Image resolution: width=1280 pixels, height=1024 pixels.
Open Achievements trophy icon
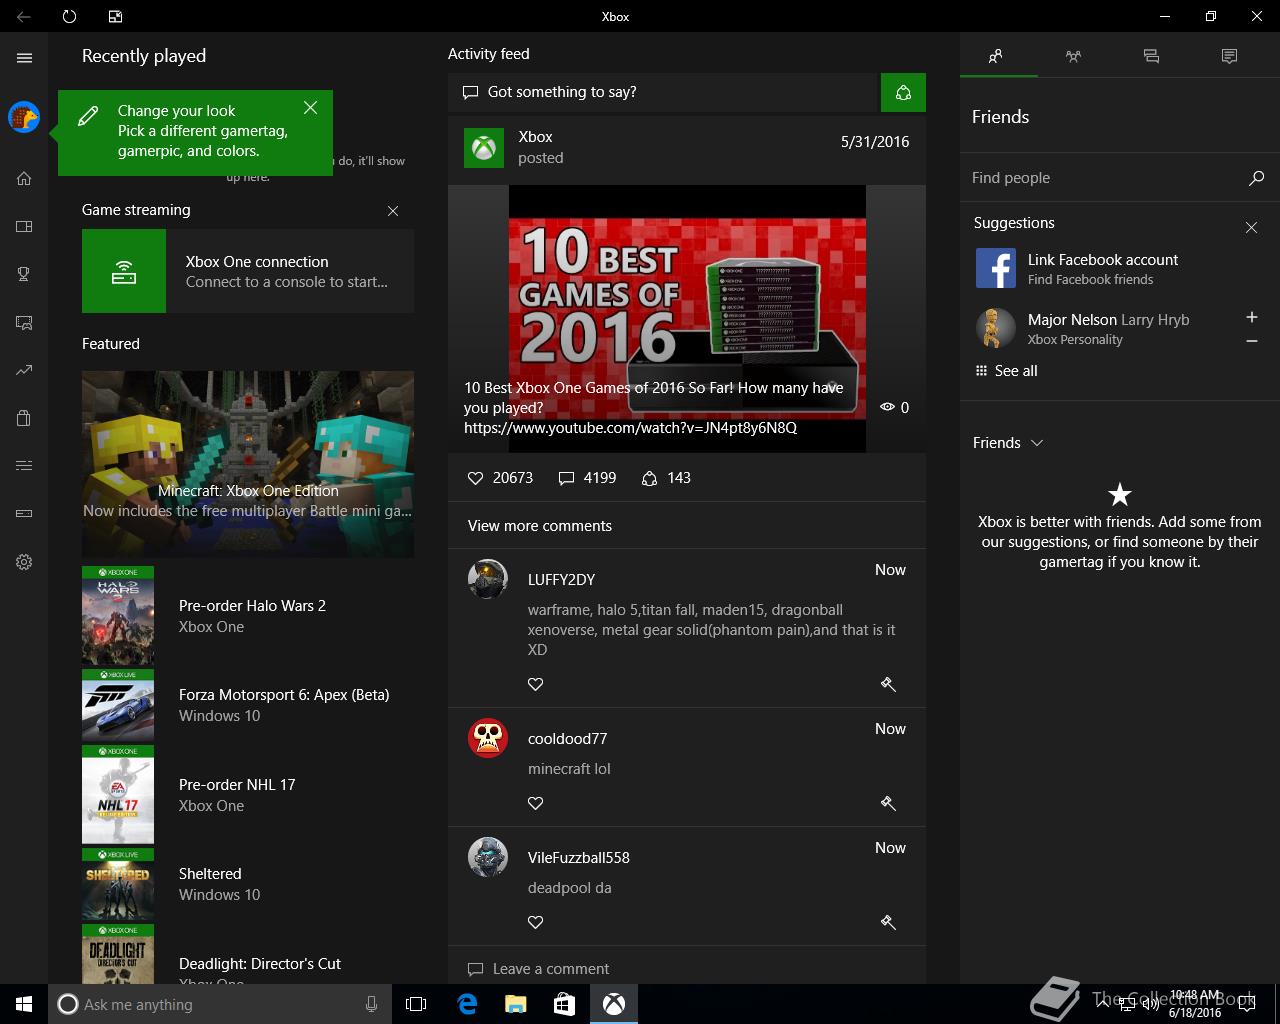(x=24, y=274)
